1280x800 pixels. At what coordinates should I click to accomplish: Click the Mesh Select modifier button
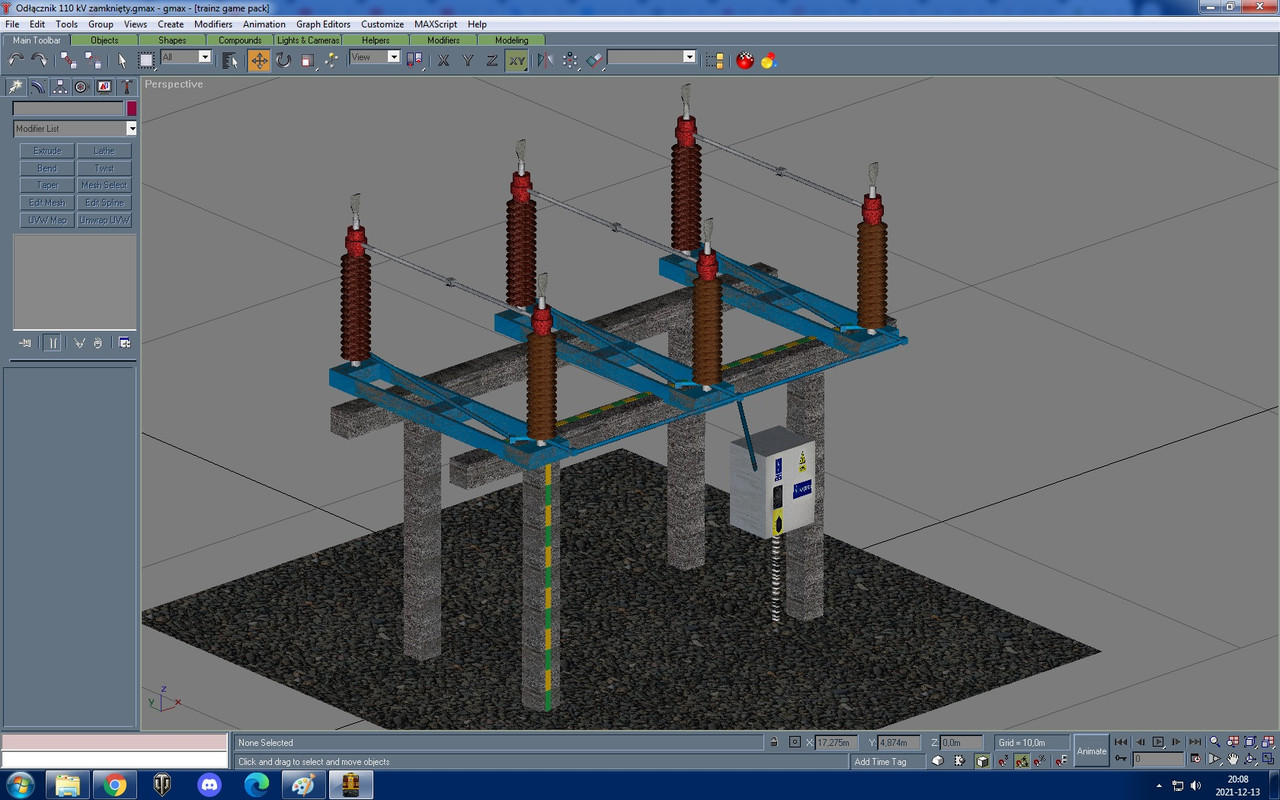[104, 185]
